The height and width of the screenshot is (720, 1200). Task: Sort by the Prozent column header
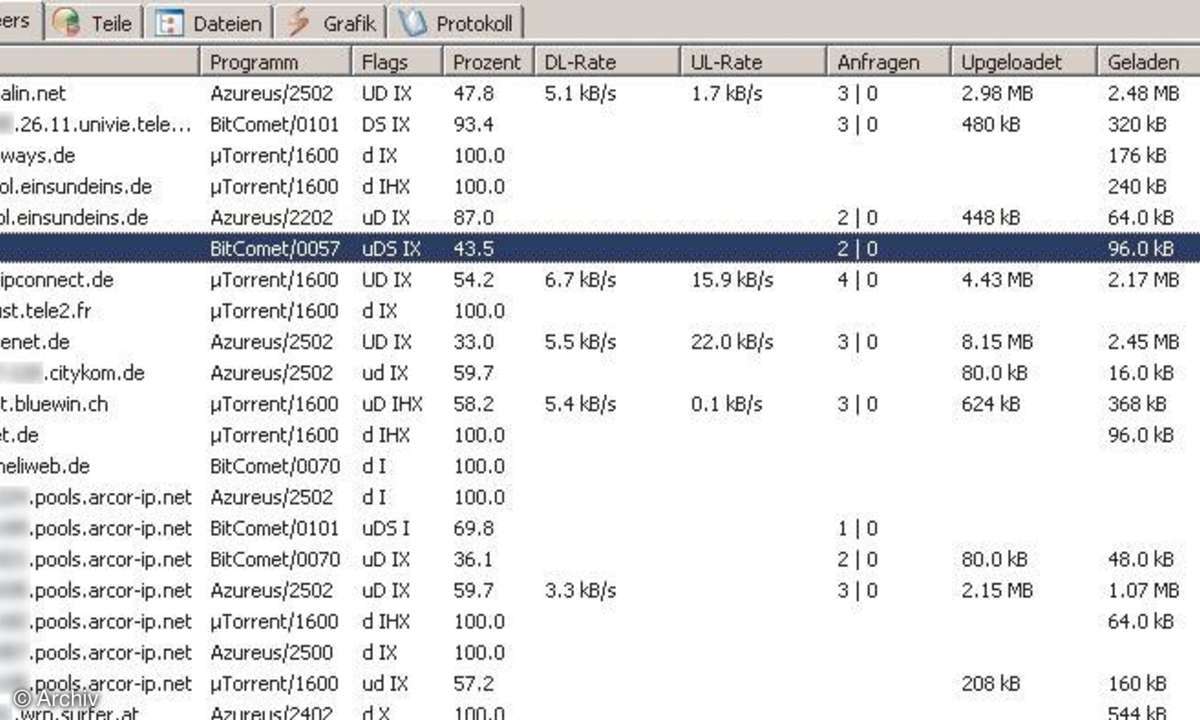click(x=488, y=62)
